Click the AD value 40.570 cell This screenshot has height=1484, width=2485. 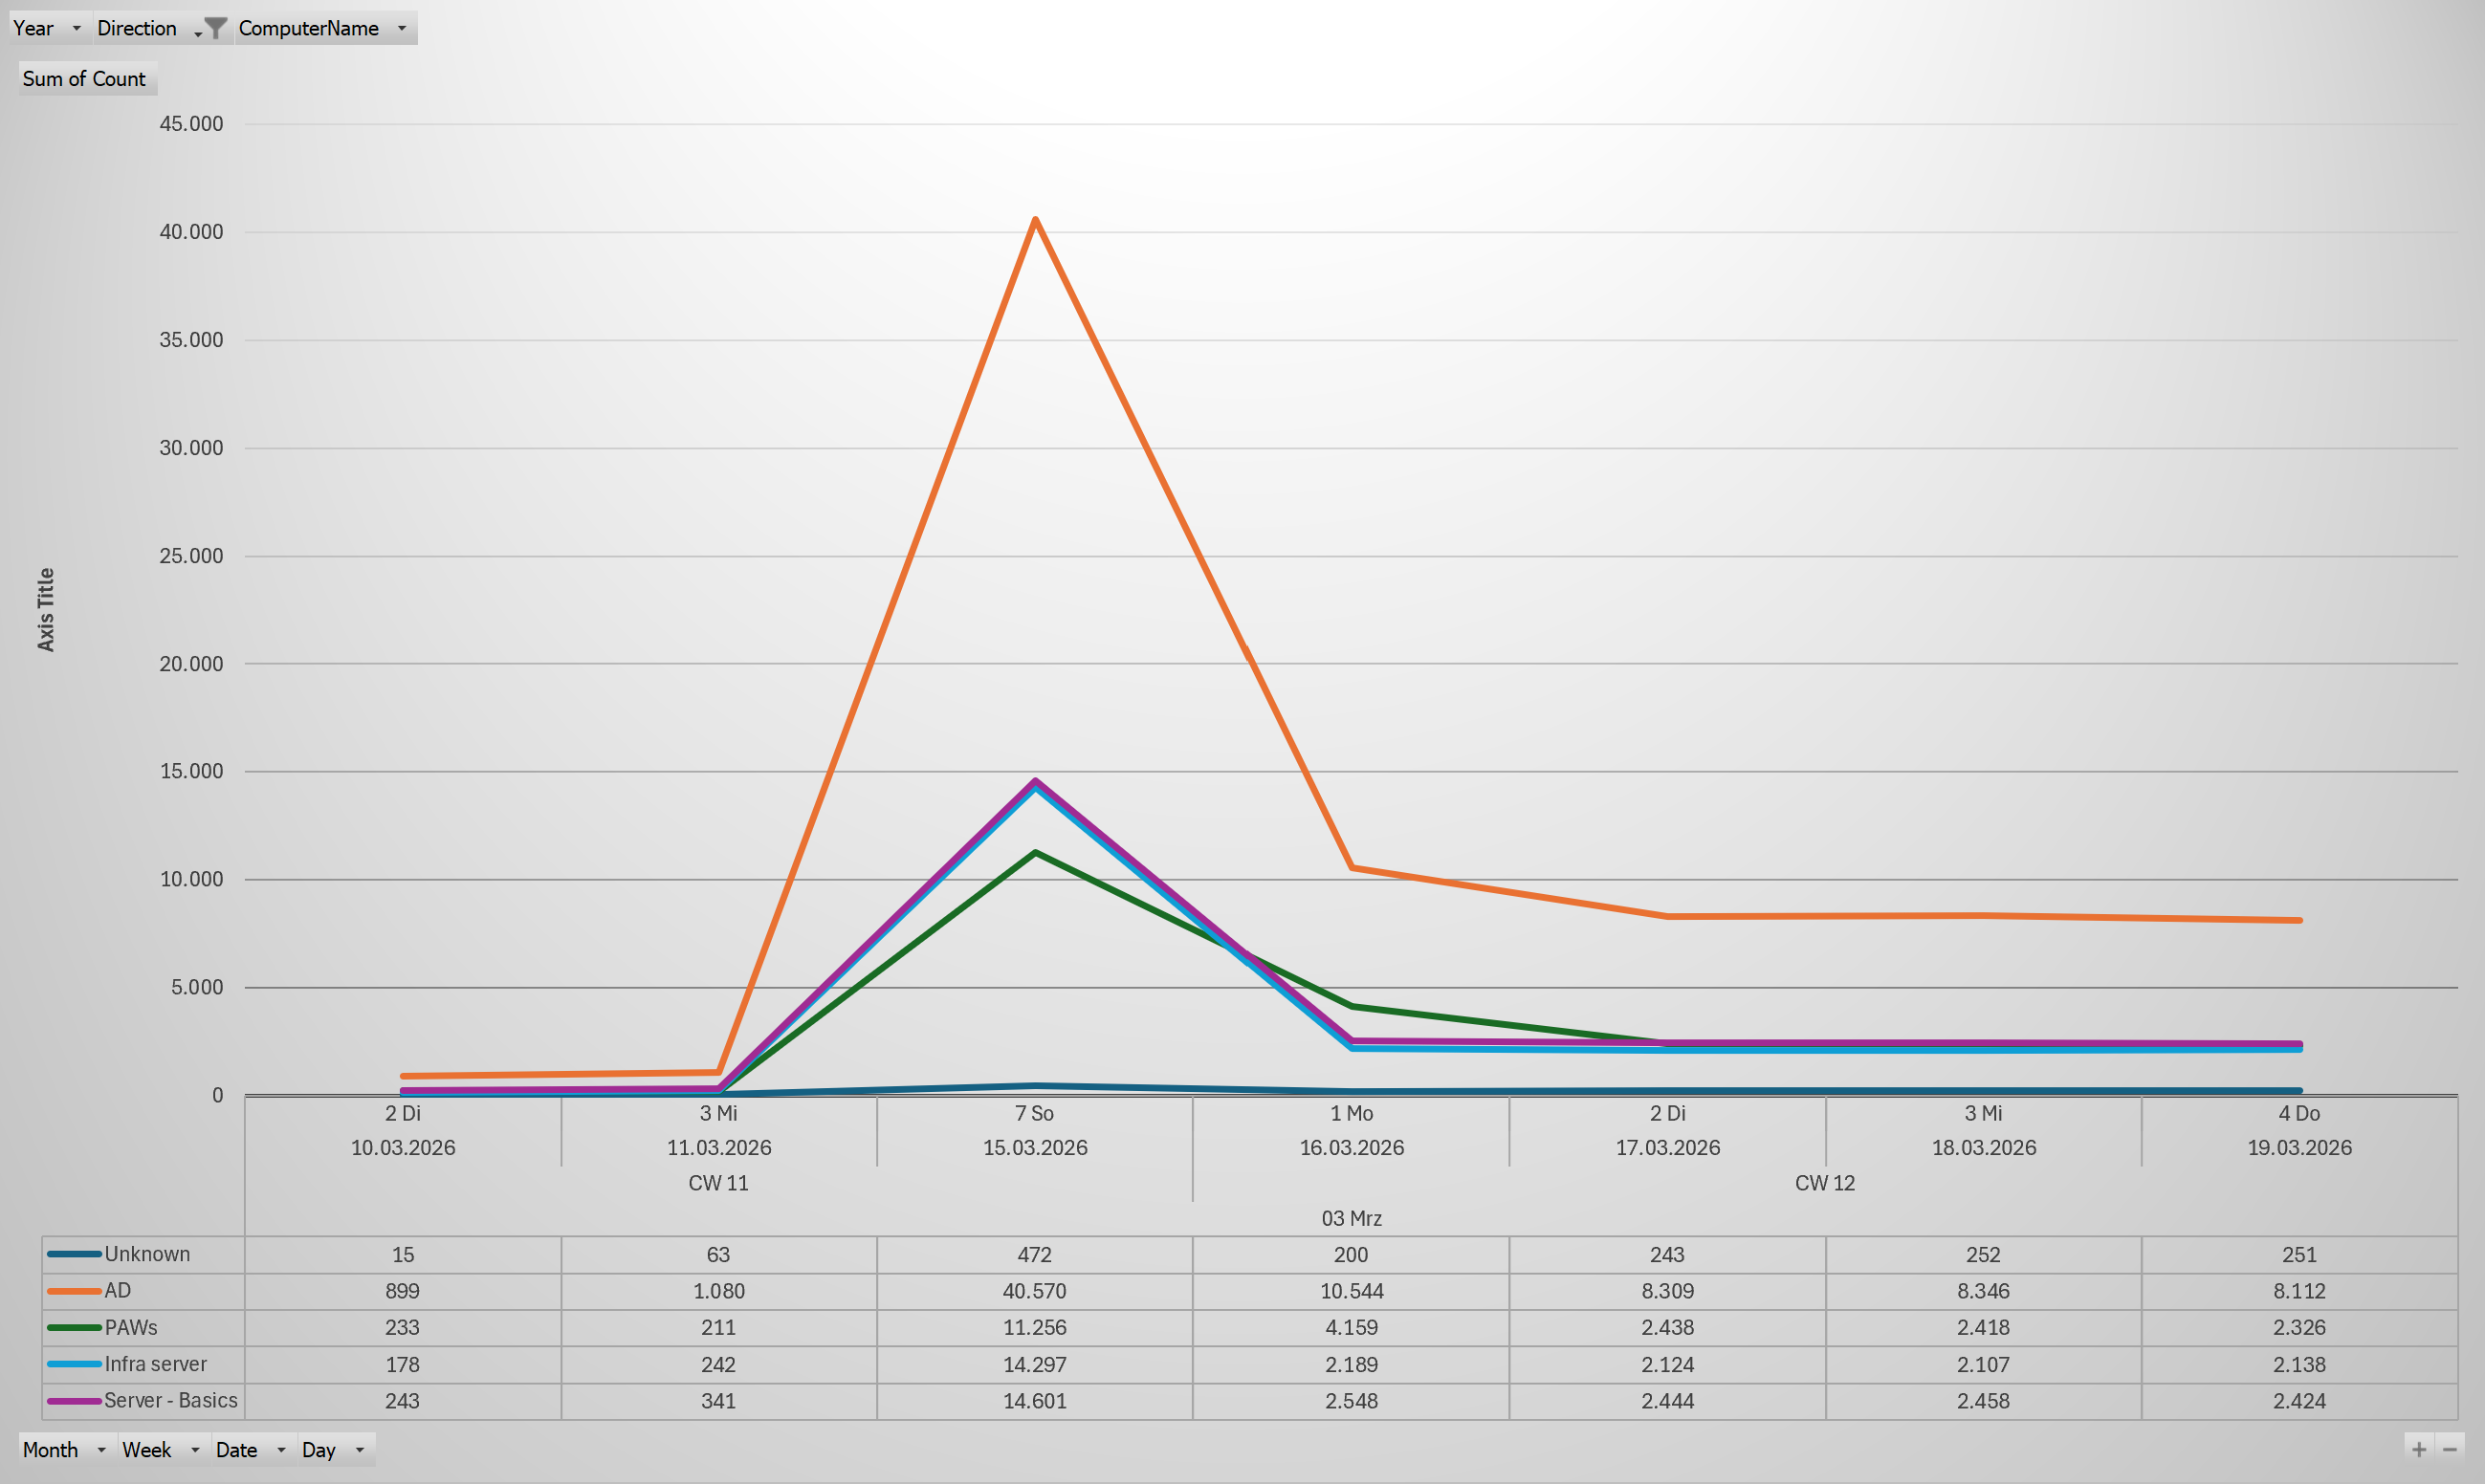point(1034,1291)
